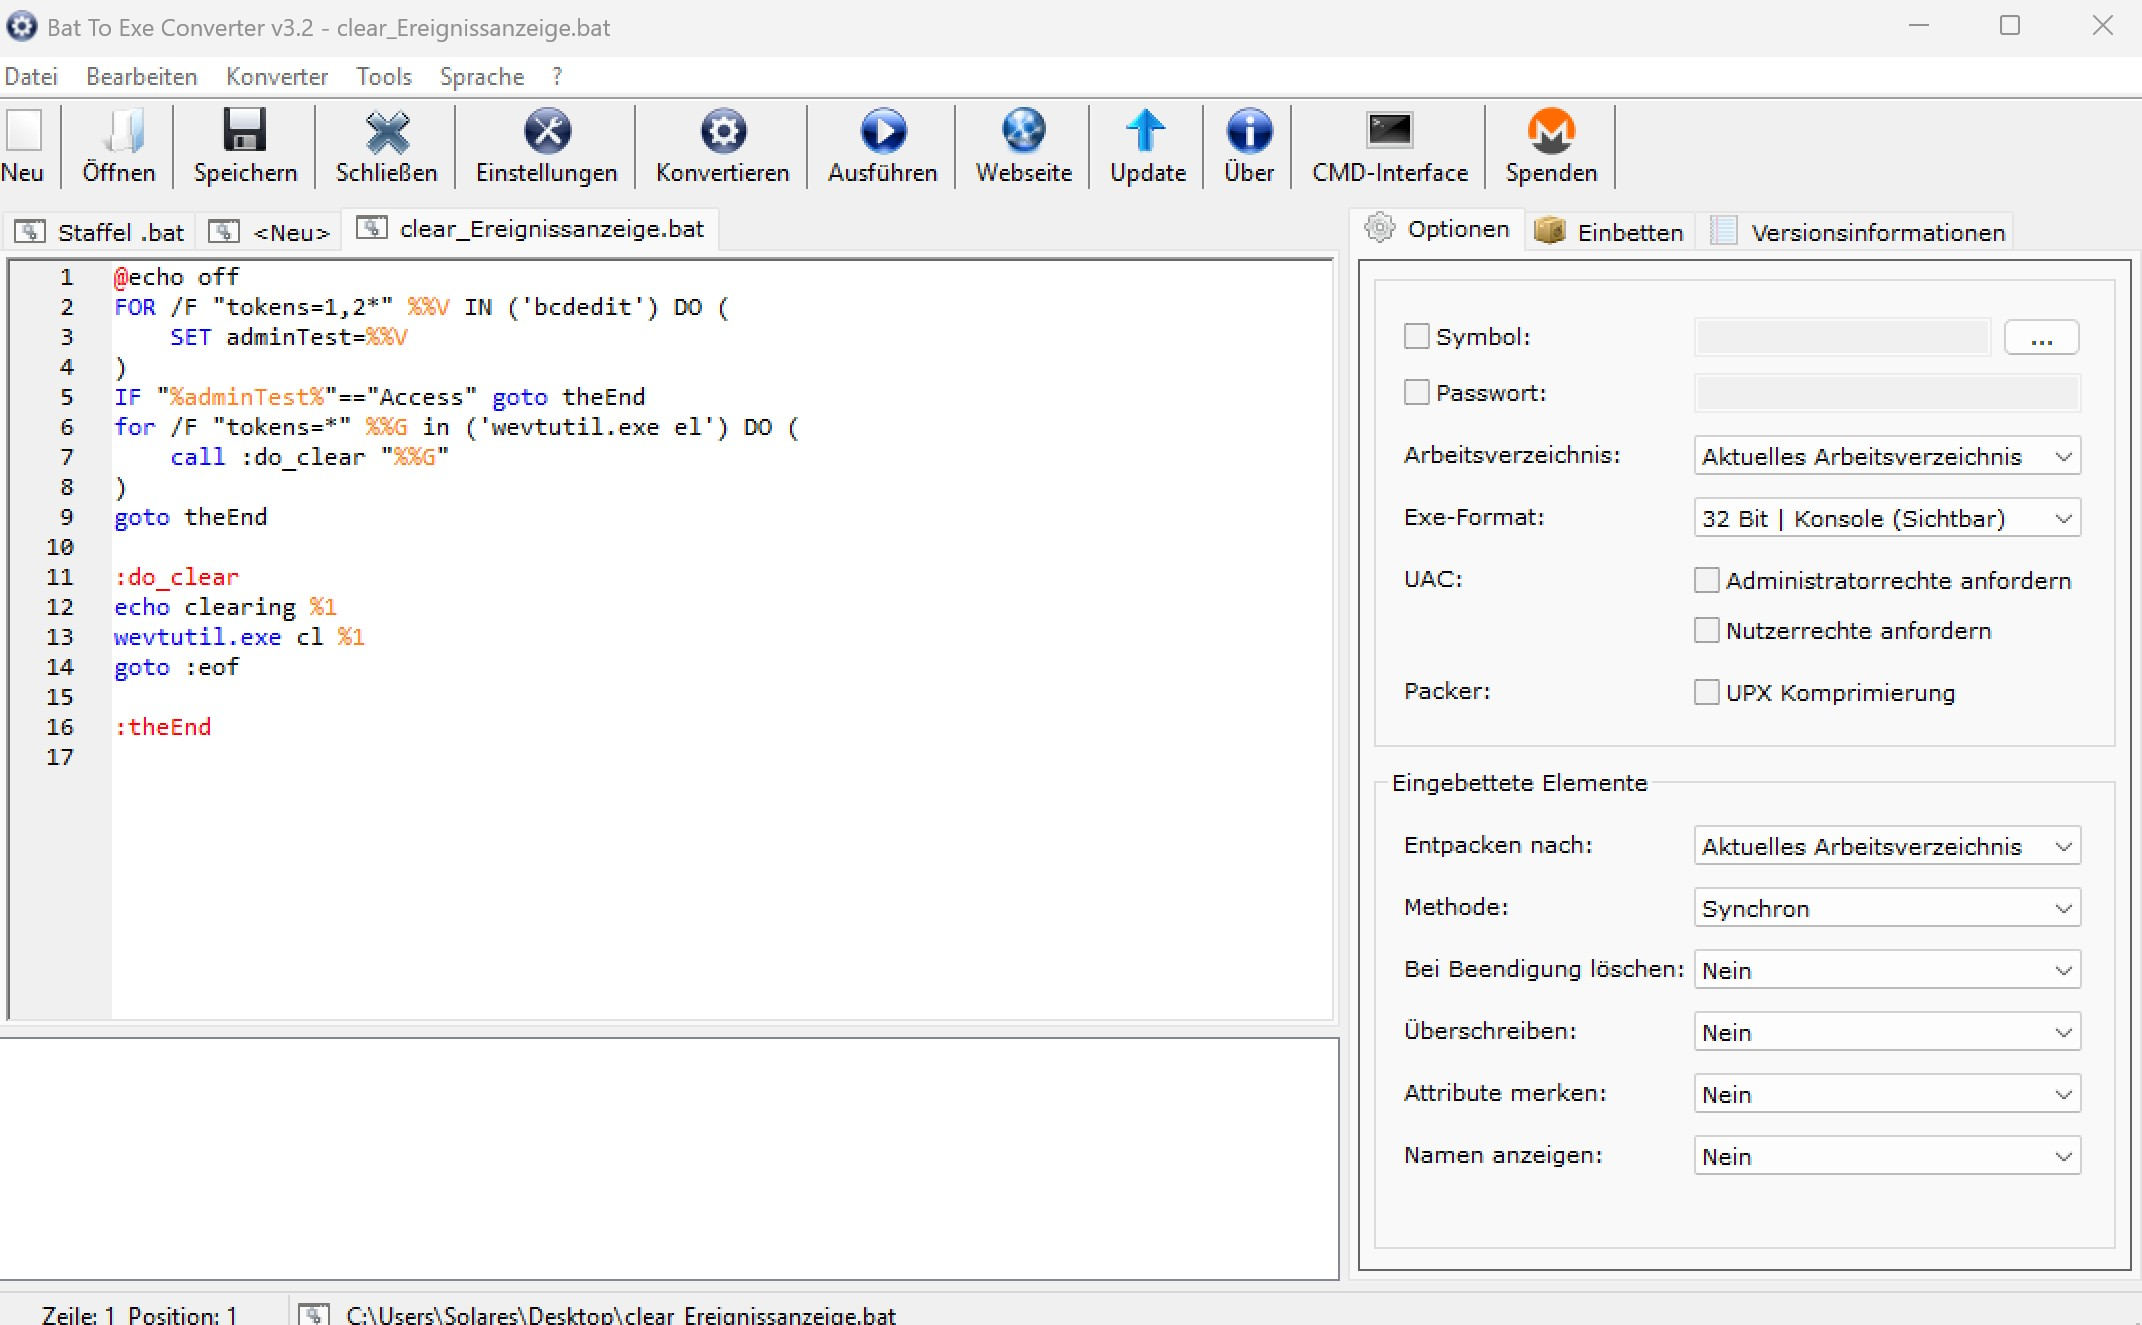Screen dimensions: 2142x1325
Task: Open the Namen anzeigen dropdown
Action: point(1887,1156)
